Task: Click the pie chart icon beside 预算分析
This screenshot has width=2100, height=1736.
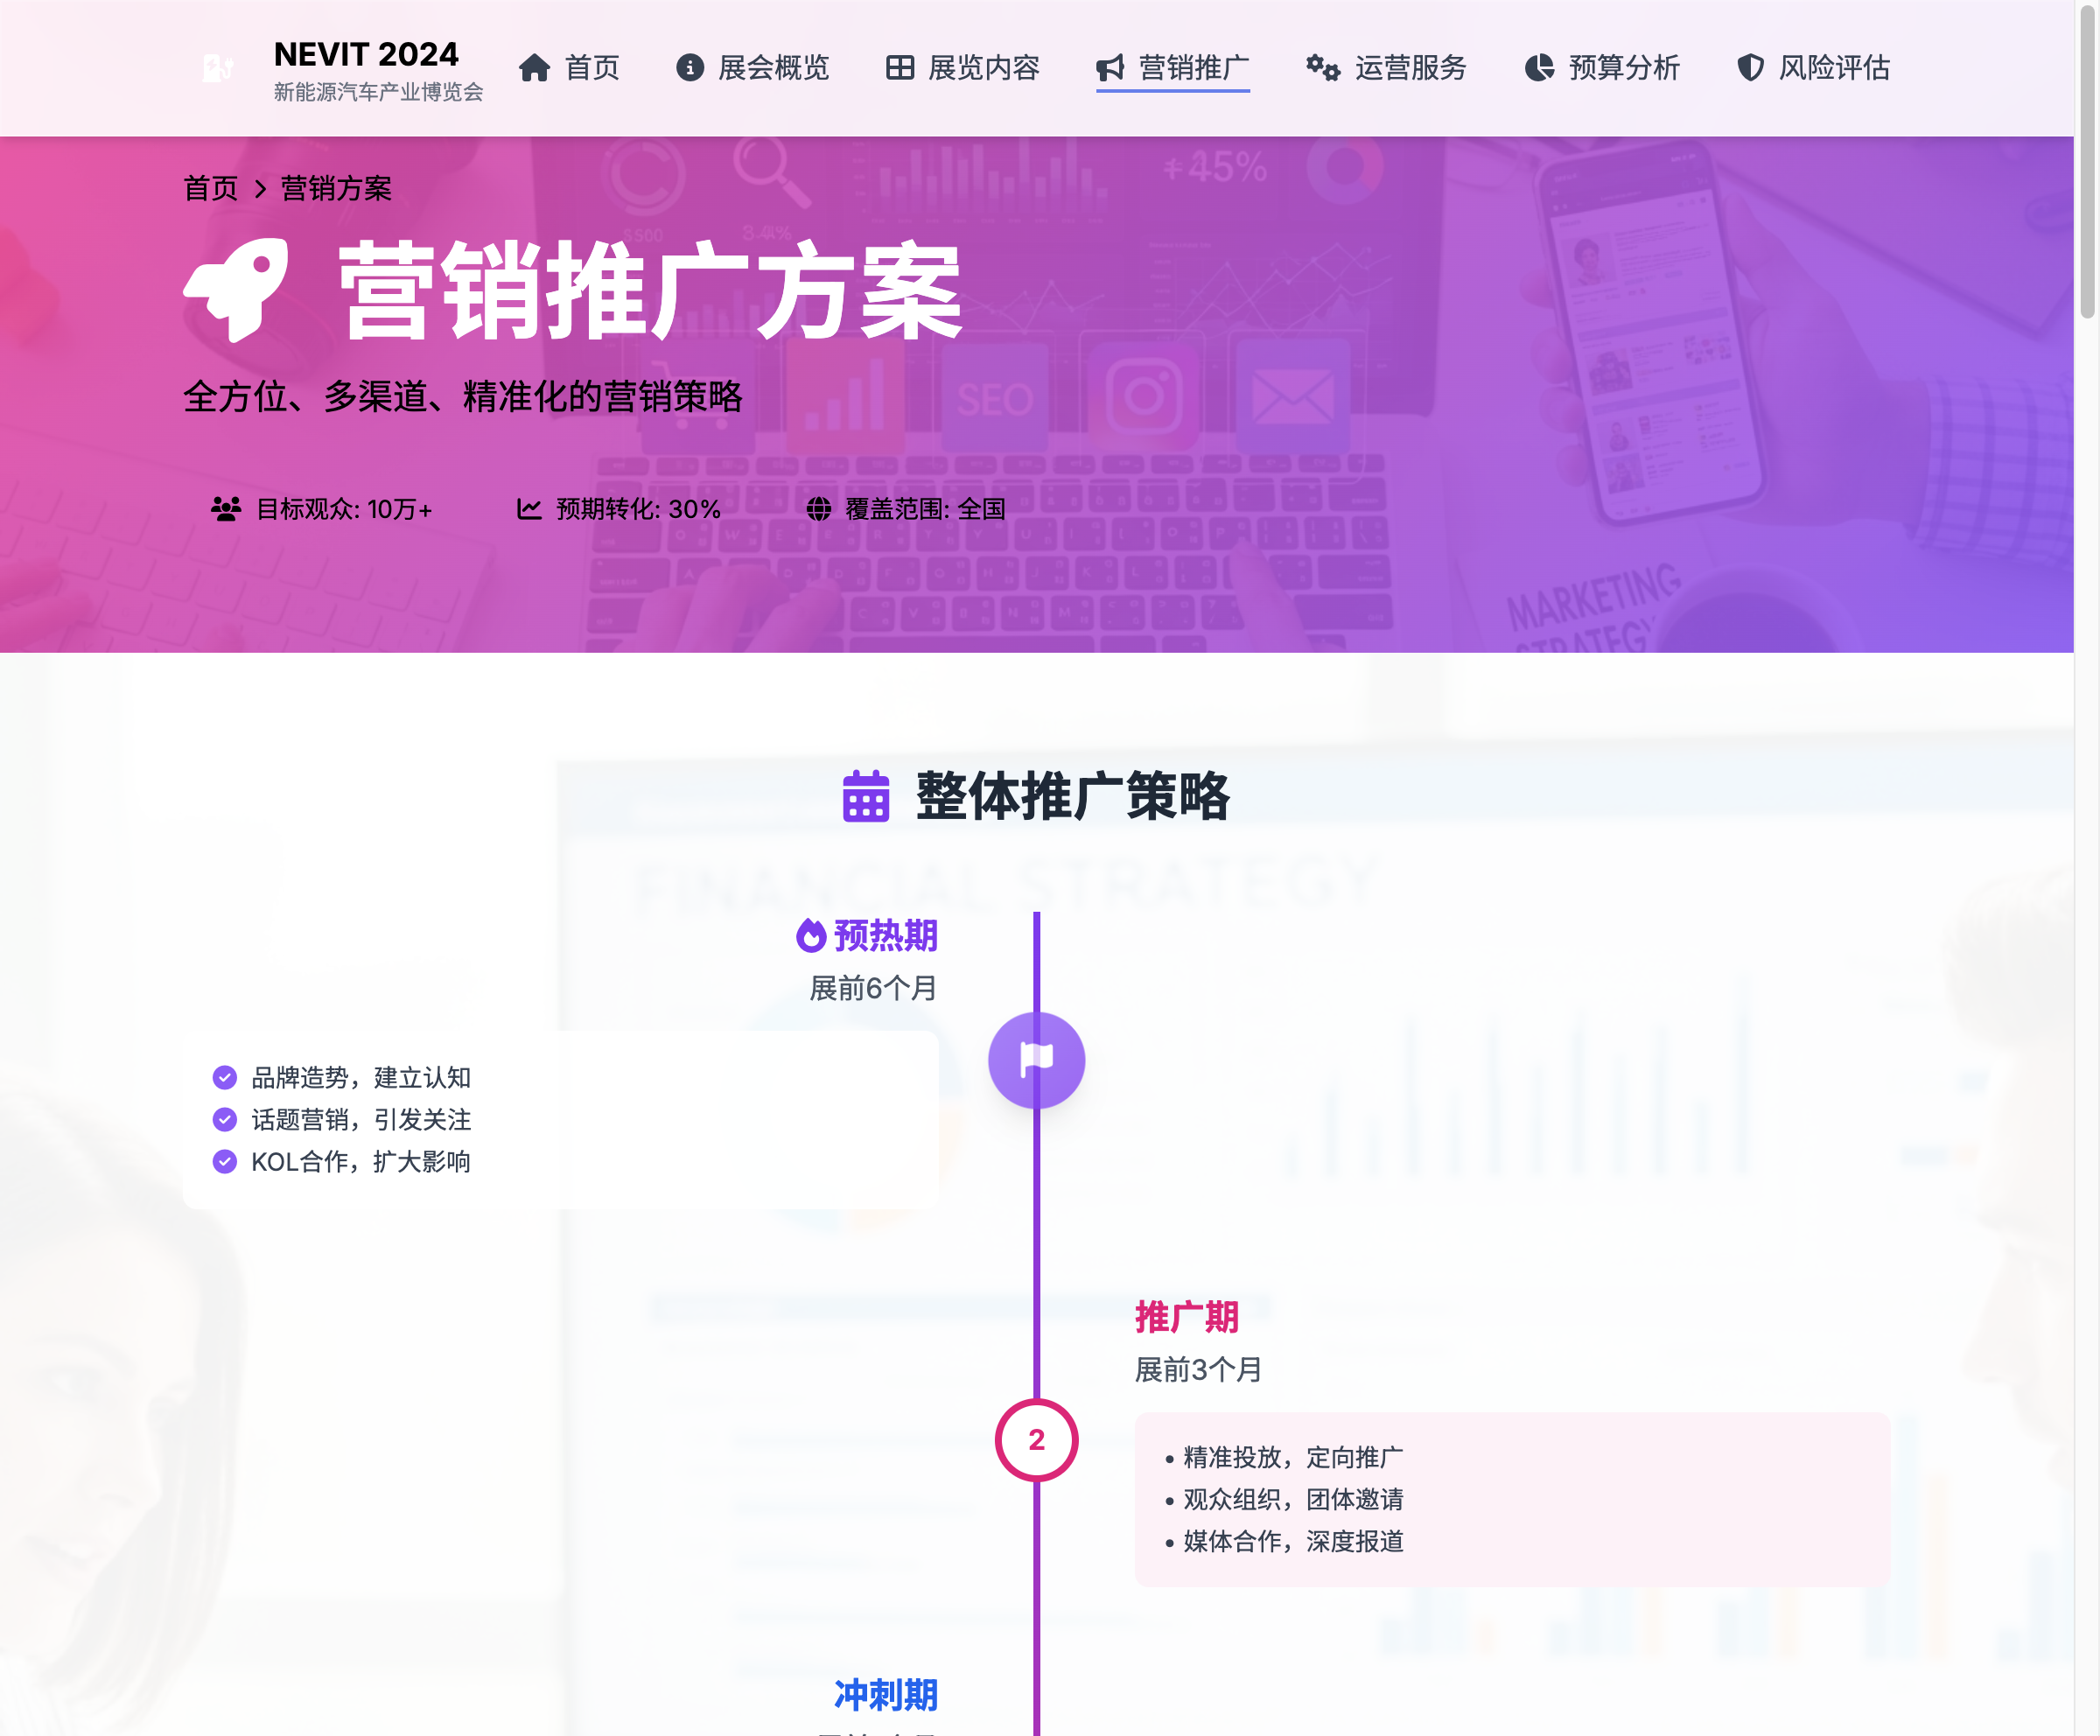Action: (1539, 68)
